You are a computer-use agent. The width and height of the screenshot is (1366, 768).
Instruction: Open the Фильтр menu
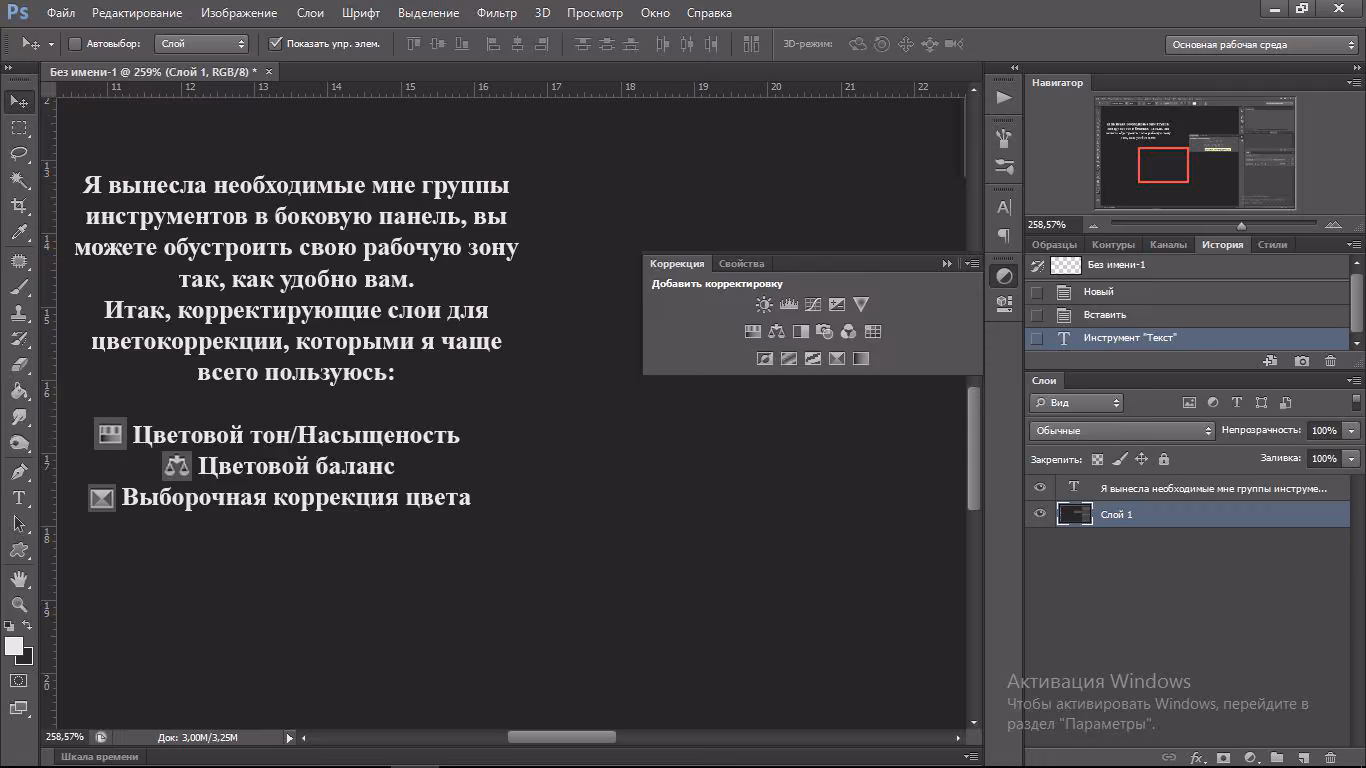[497, 13]
